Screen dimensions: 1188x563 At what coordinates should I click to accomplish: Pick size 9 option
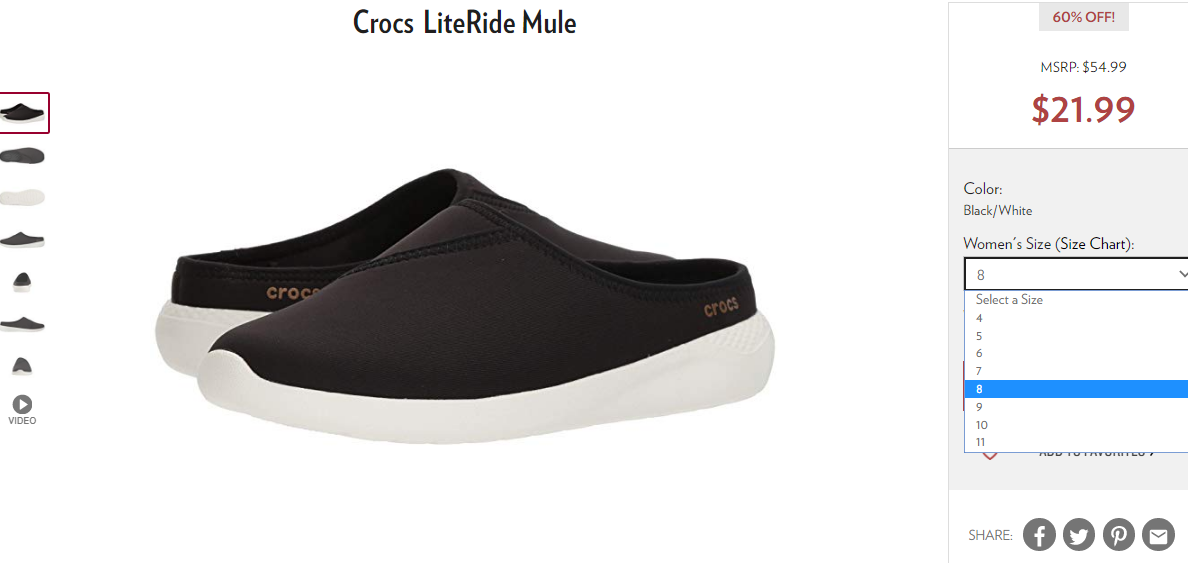point(1076,407)
